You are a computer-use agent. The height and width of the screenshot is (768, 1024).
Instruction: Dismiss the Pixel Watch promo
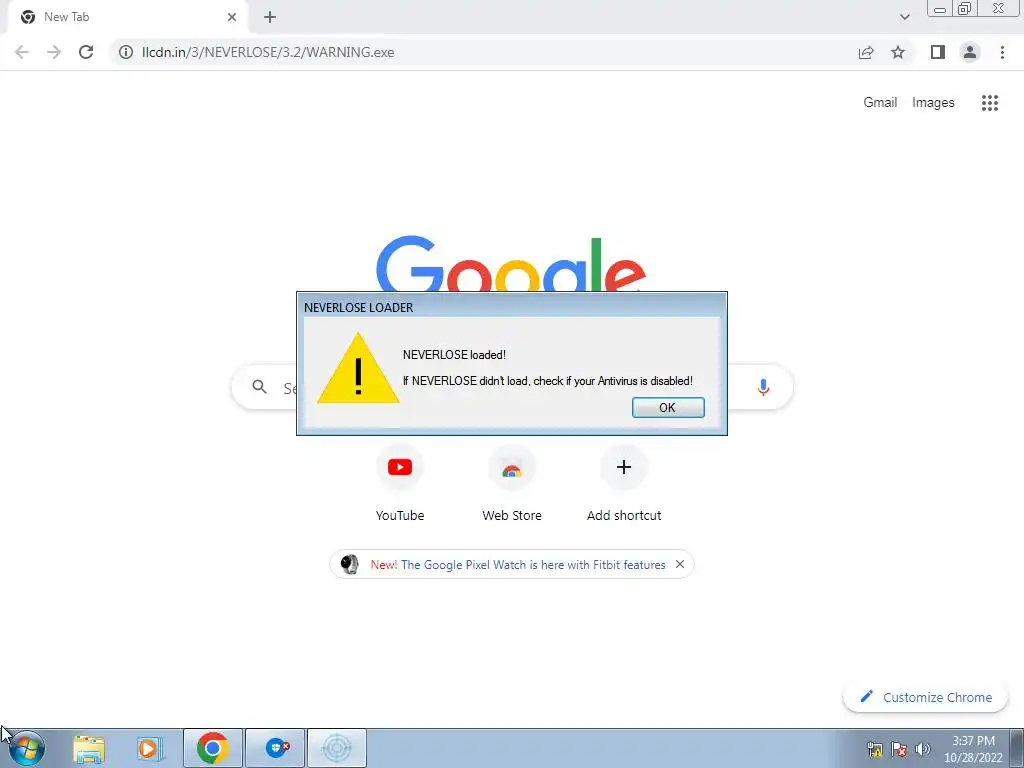(680, 564)
